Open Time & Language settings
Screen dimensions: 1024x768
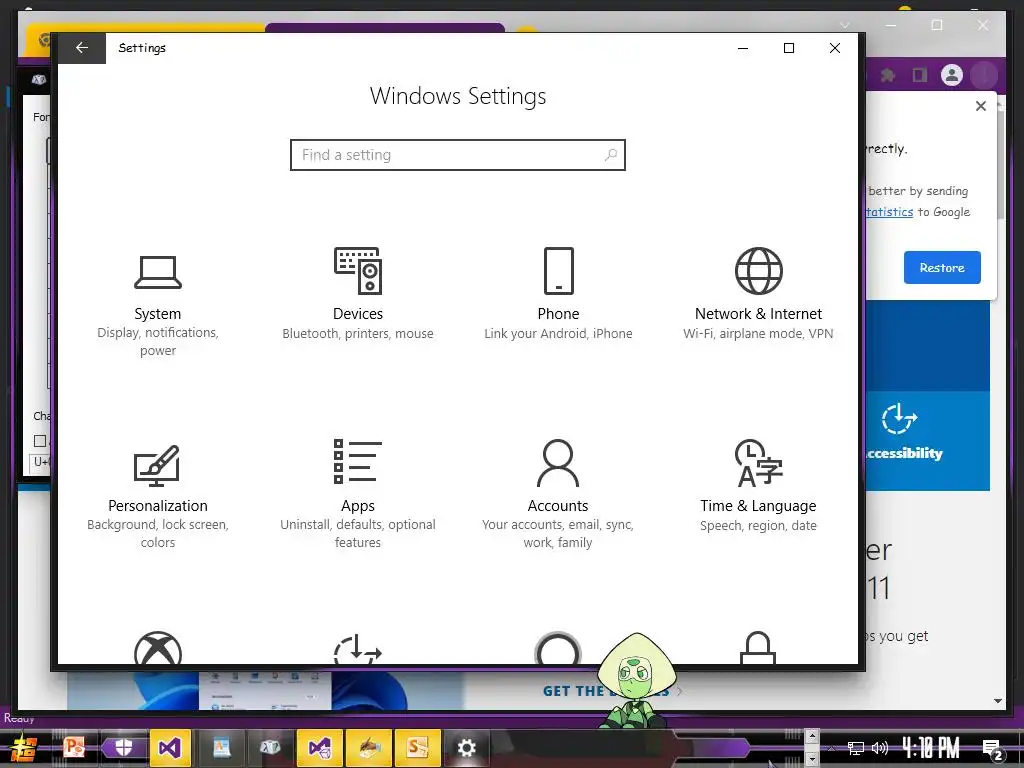(758, 487)
